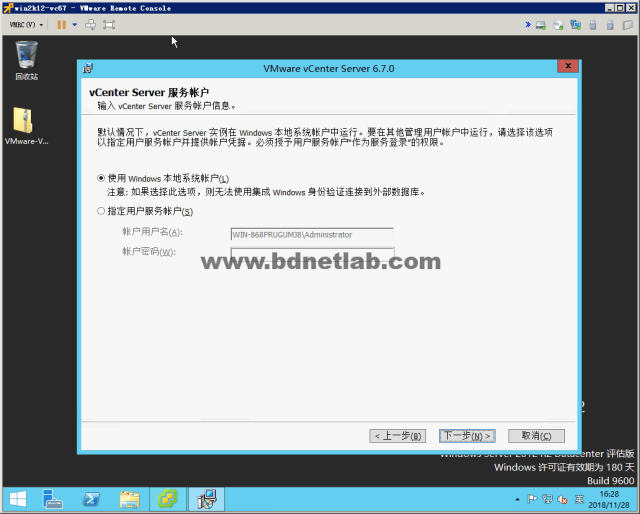640x514 pixels.
Task: Click the 下一步(N) next button
Action: pos(467,436)
